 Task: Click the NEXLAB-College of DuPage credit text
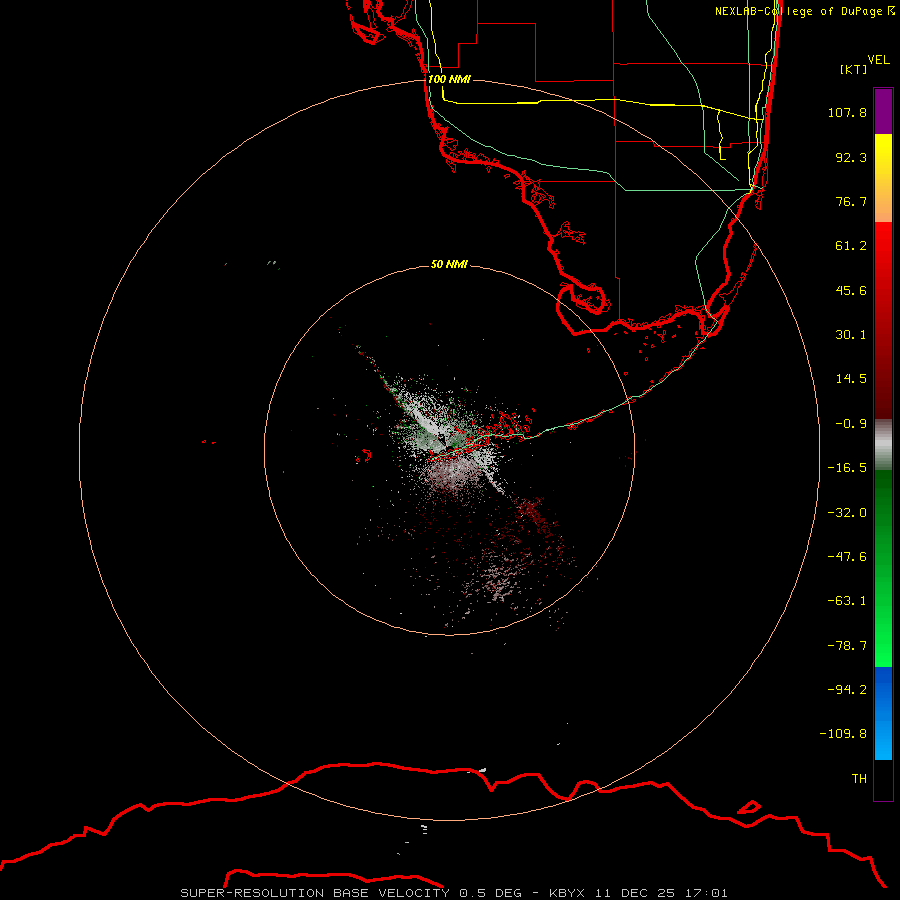[x=804, y=11]
